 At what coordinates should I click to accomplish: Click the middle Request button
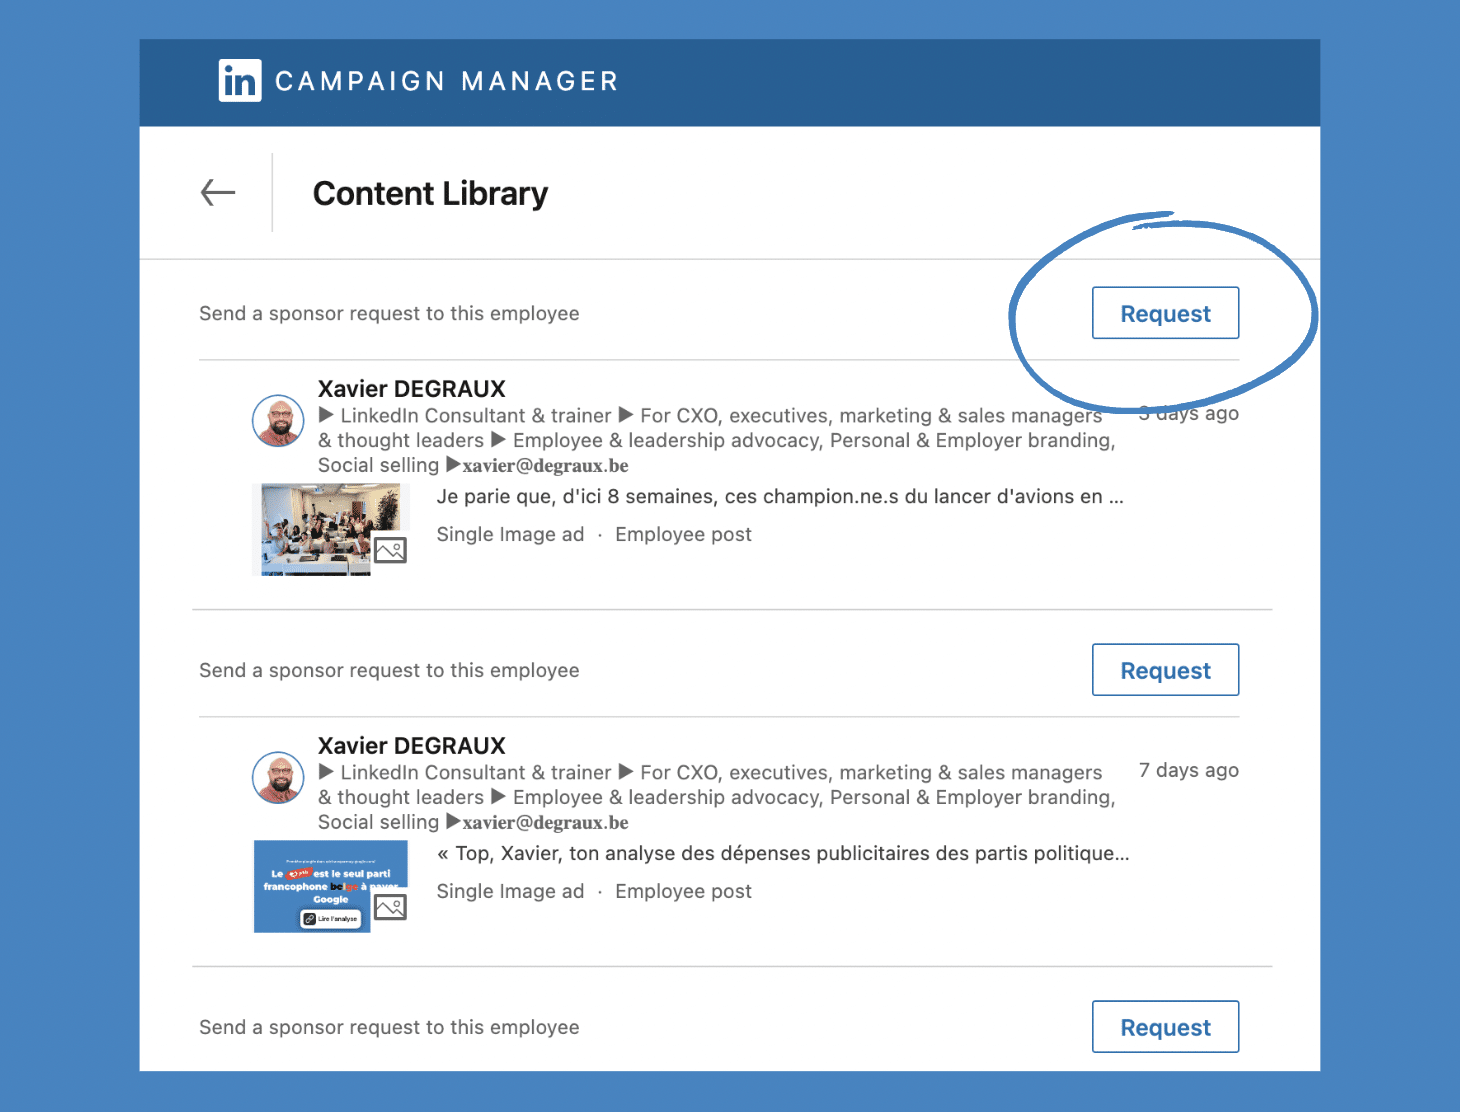pos(1165,670)
